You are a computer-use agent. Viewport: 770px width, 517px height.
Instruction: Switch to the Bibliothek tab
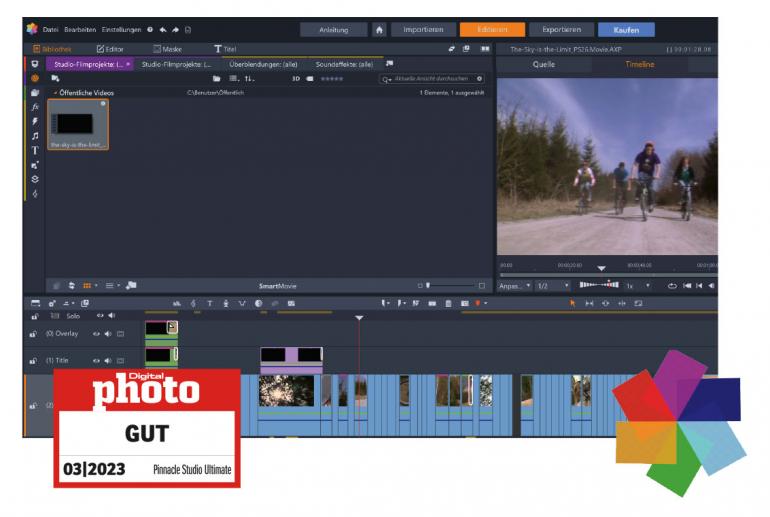[x=52, y=49]
